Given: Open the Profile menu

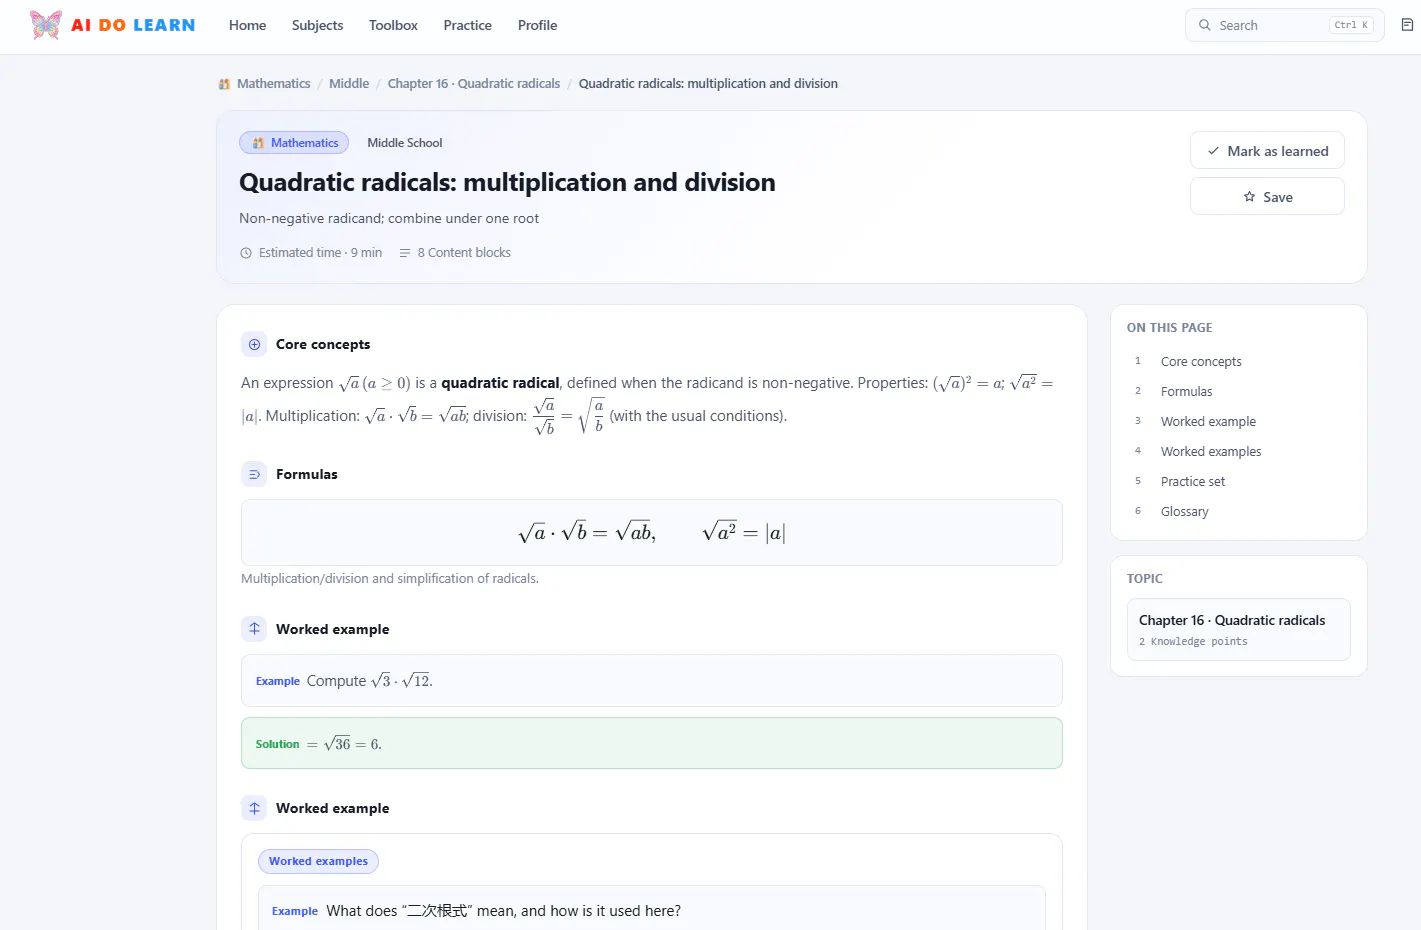Looking at the screenshot, I should pos(537,25).
